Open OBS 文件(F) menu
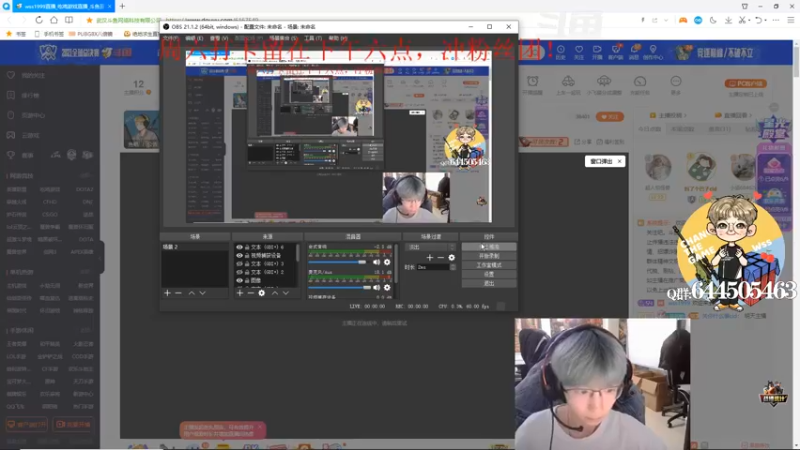Image resolution: width=800 pixels, height=450 pixels. point(171,38)
